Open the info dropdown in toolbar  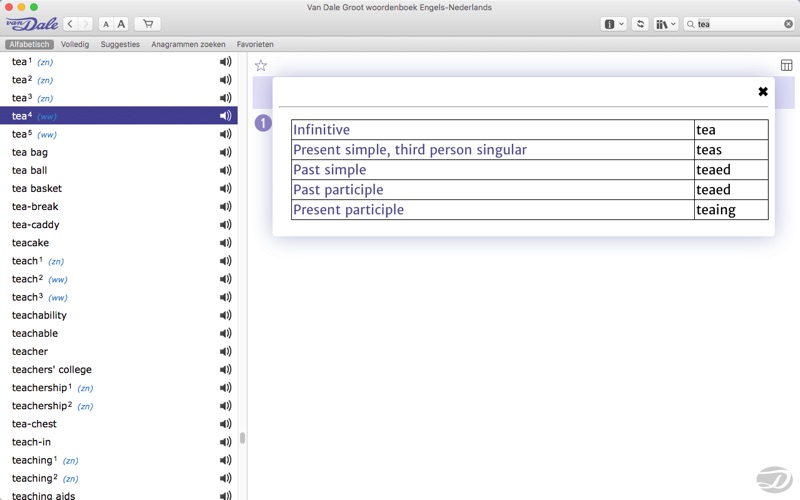pos(613,24)
